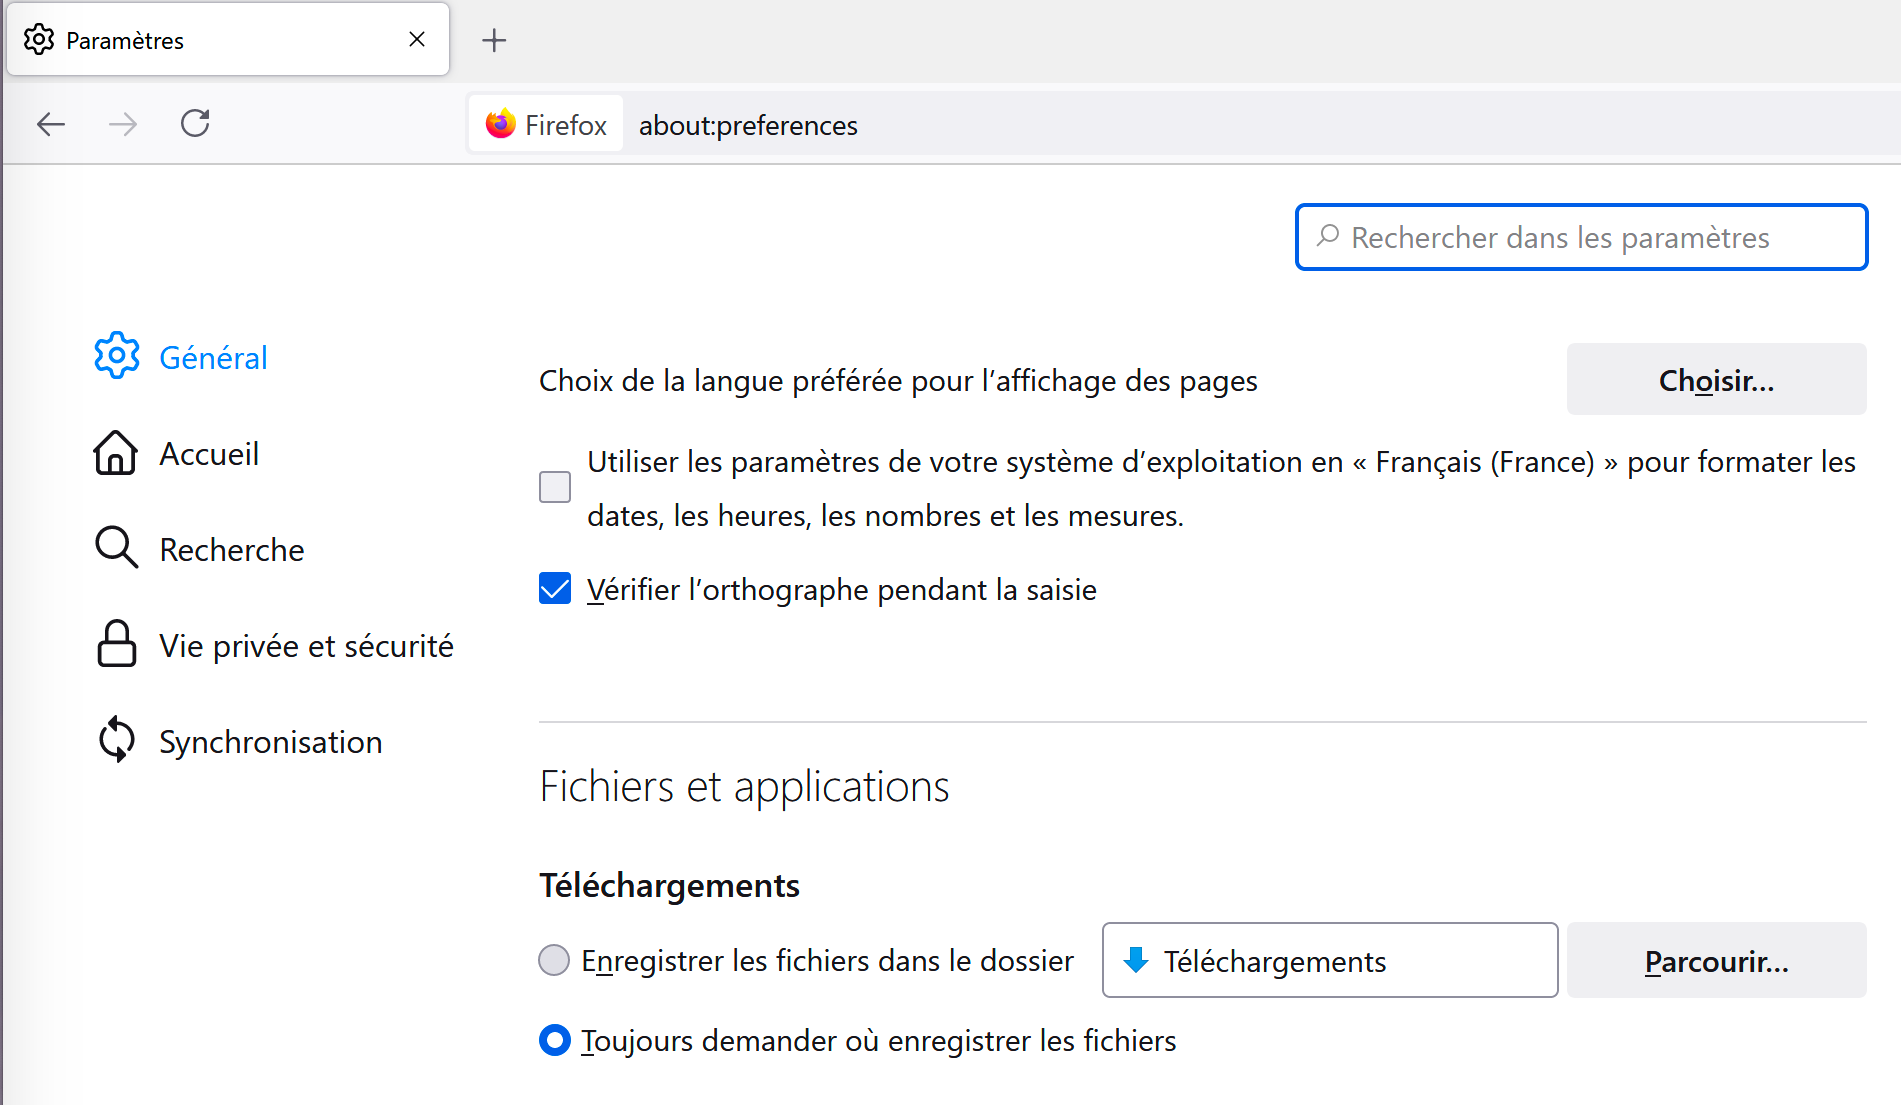
Task: Select the Paramètres tab
Action: (x=228, y=40)
